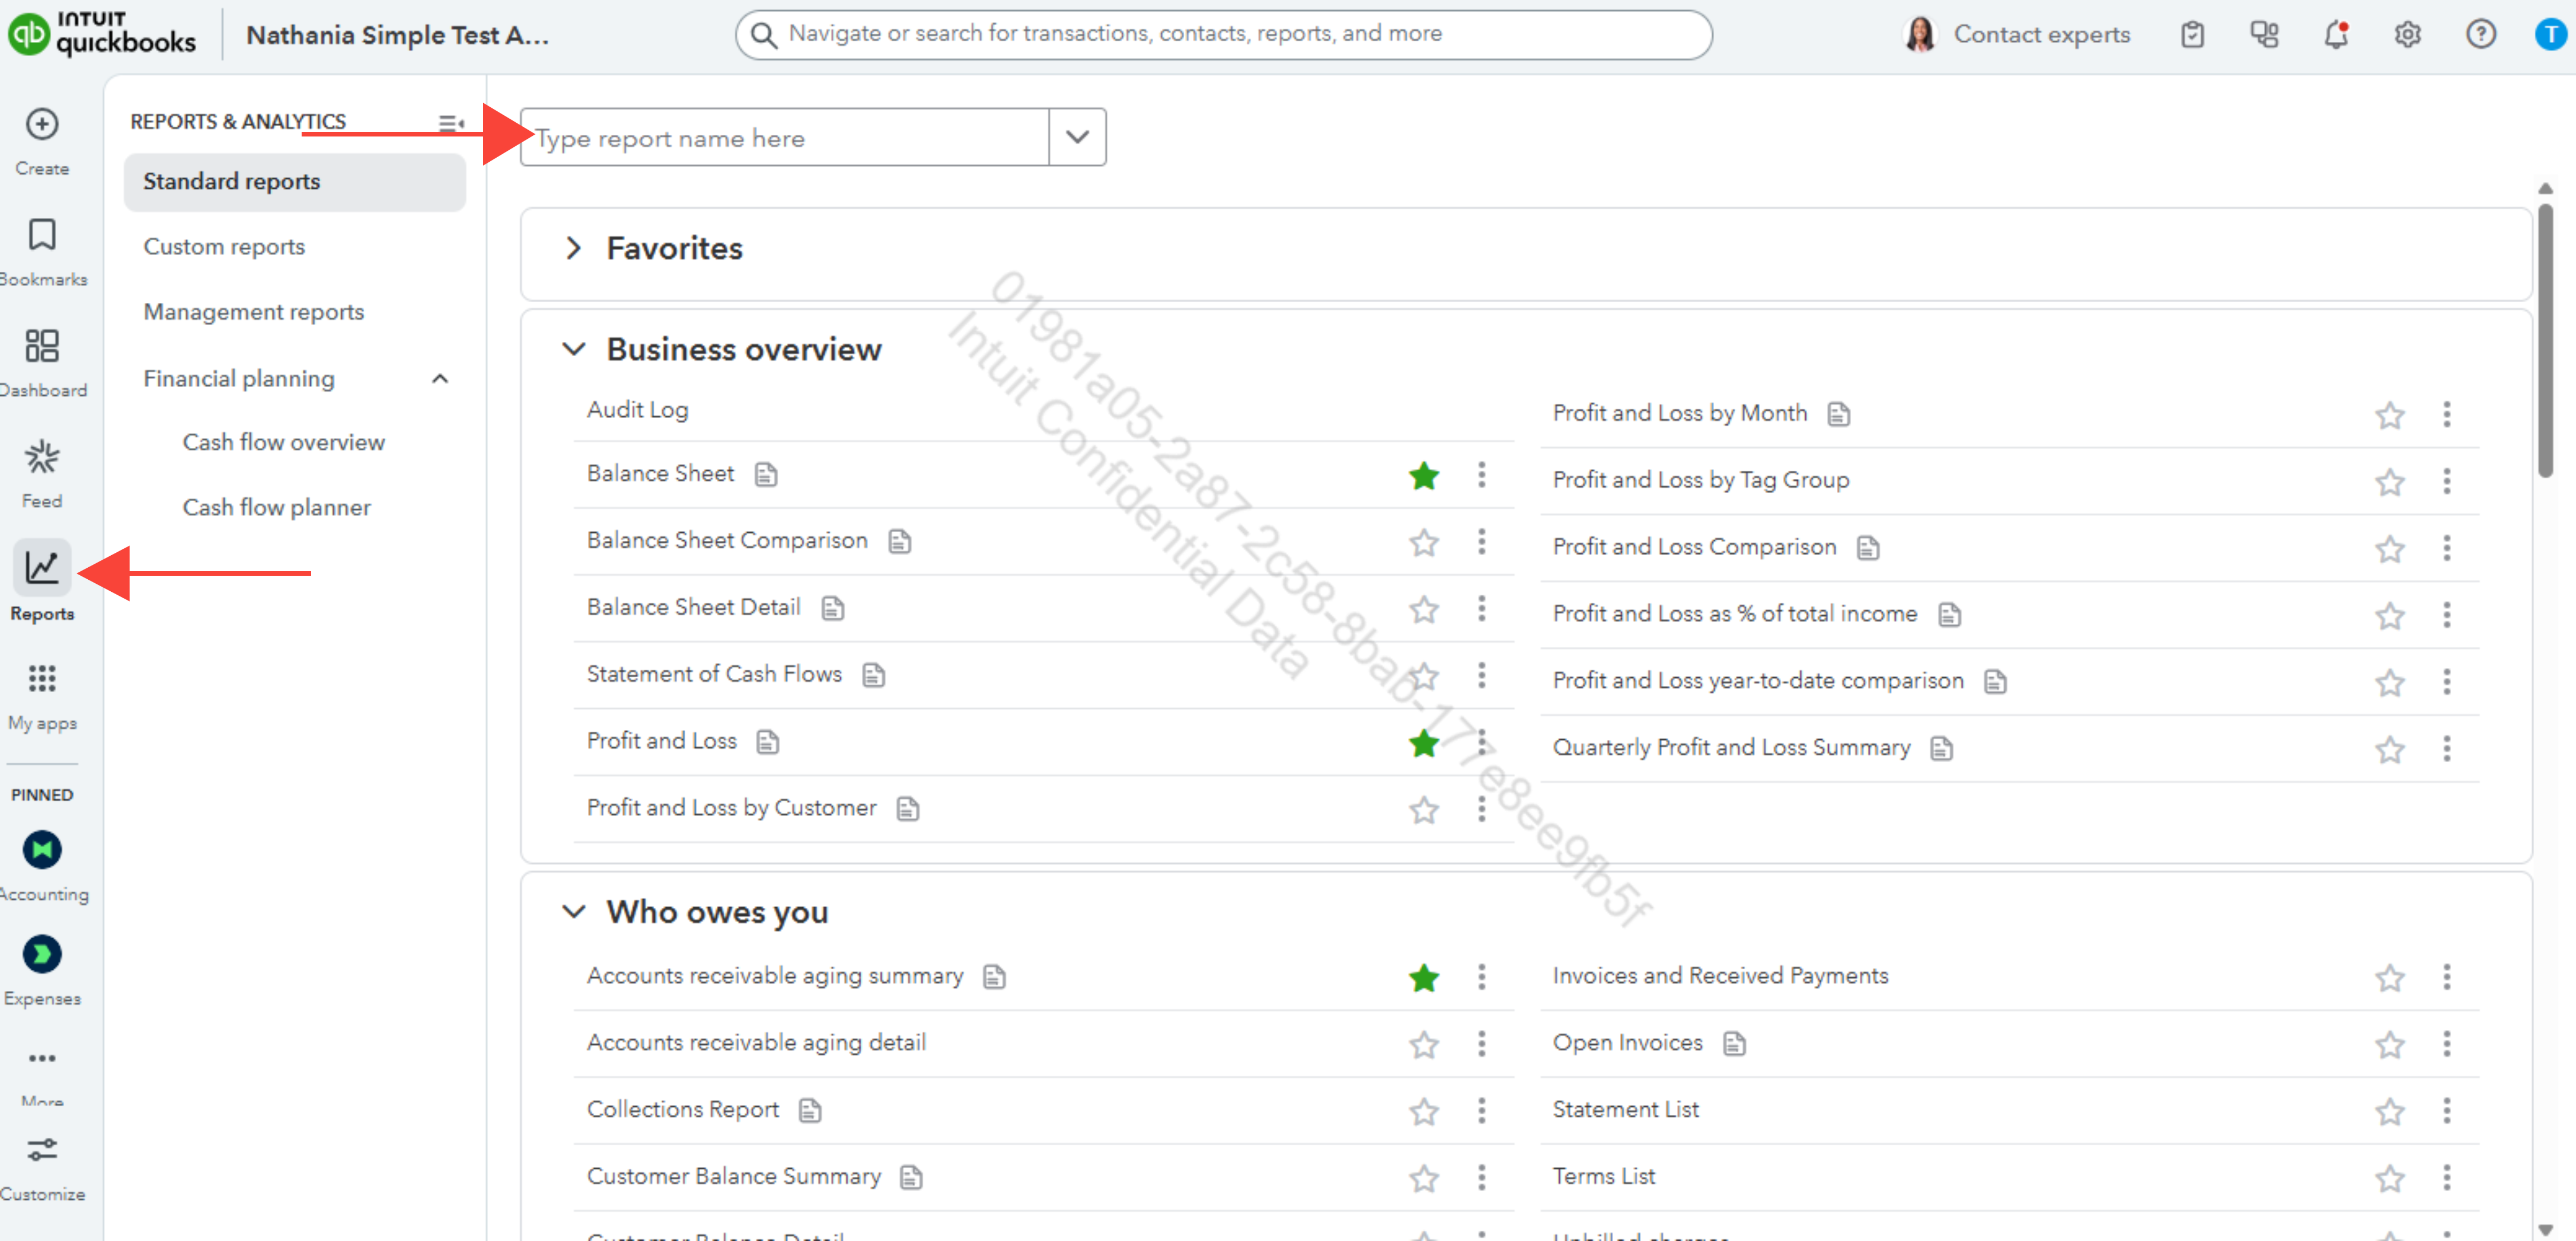
Task: Expand the Favorites section
Action: [x=574, y=248]
